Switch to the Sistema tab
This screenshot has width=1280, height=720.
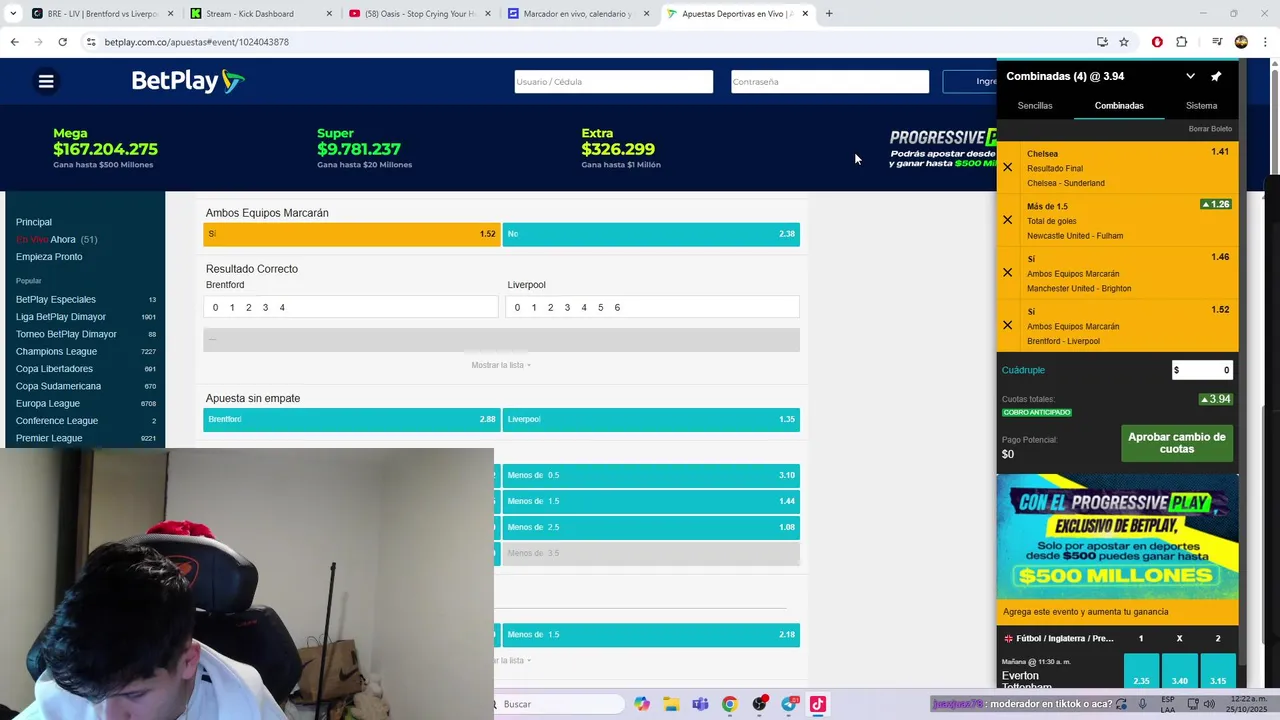[x=1201, y=105]
